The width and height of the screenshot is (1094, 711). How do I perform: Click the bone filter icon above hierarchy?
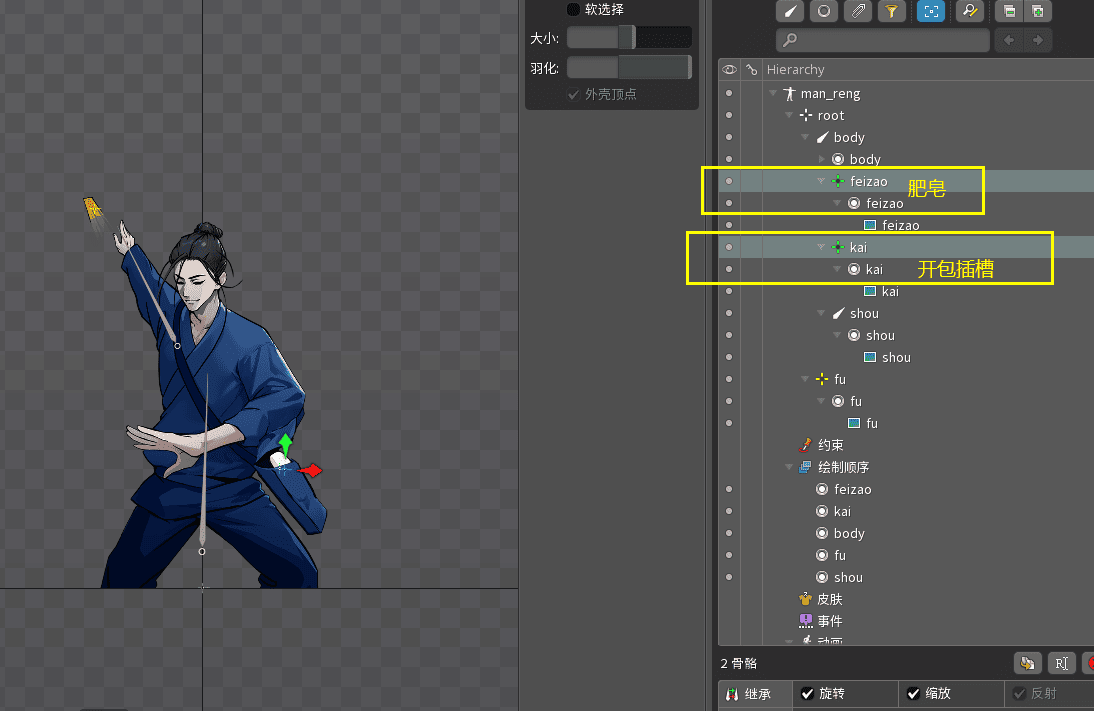(790, 11)
